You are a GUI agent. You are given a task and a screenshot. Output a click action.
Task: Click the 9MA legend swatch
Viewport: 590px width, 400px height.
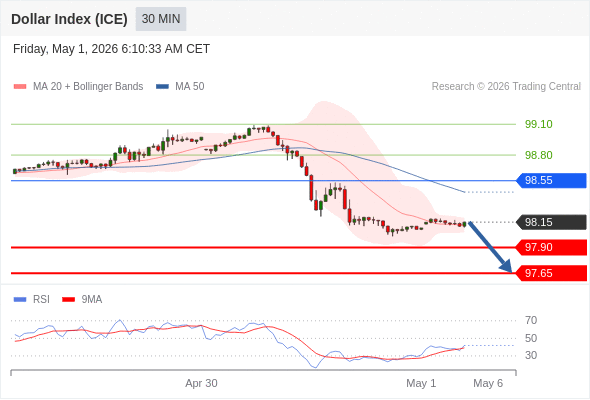click(x=68, y=300)
